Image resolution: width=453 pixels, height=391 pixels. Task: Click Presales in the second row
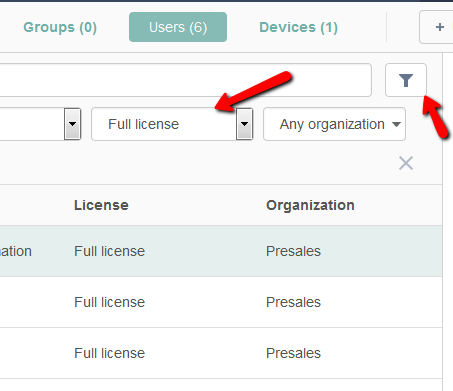coord(293,302)
